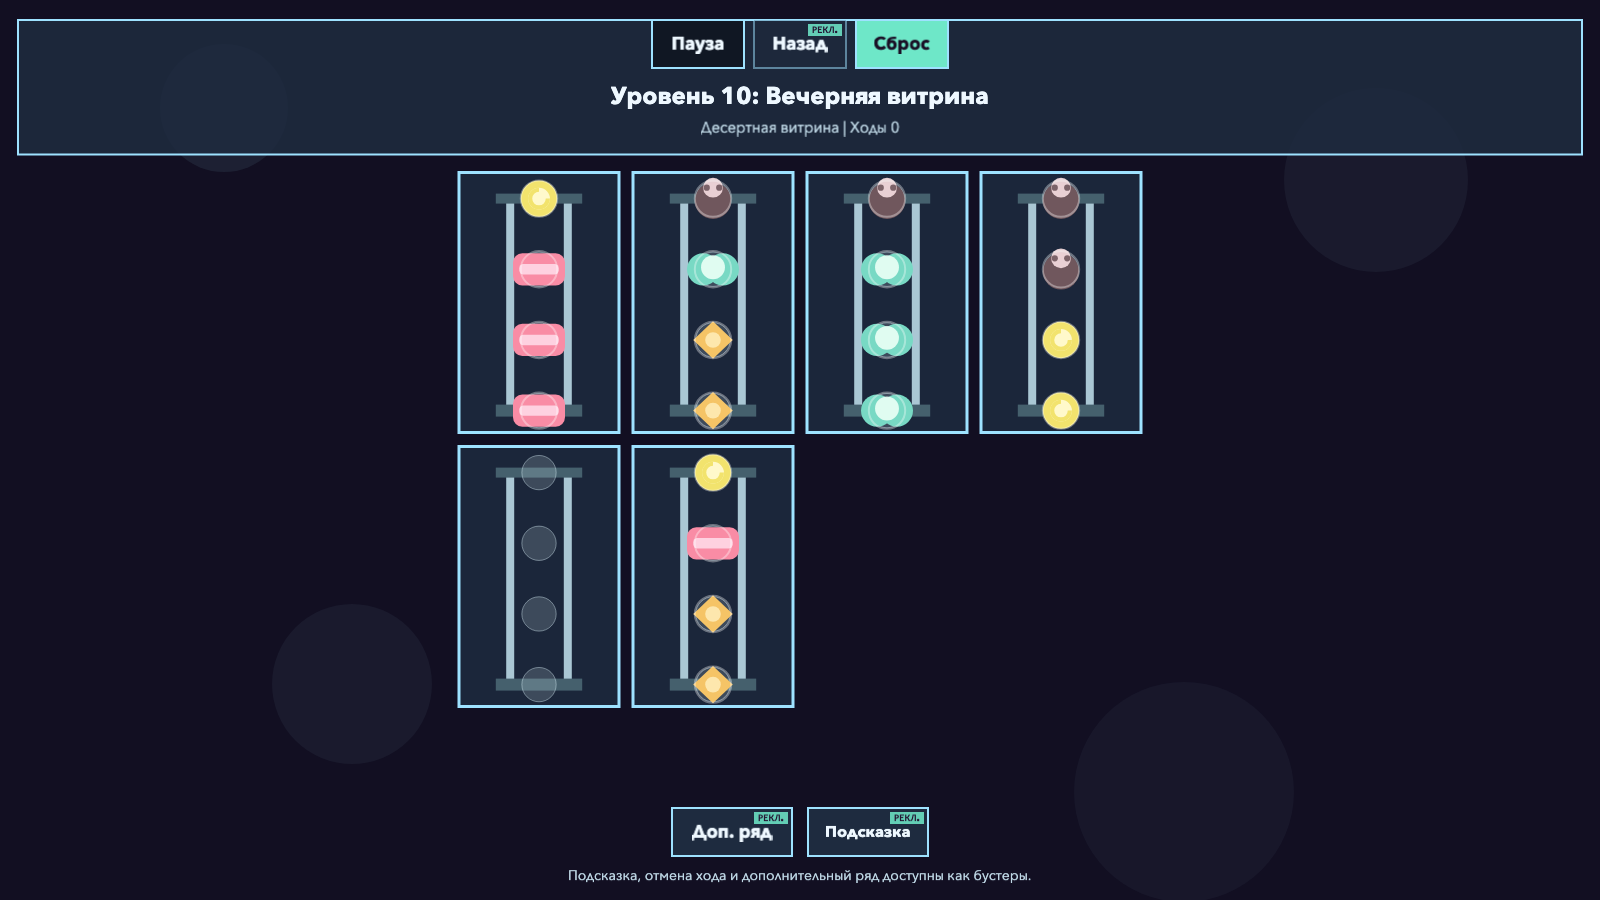The height and width of the screenshot is (900, 1600).
Task: Click the Назад undo button
Action: click(799, 44)
